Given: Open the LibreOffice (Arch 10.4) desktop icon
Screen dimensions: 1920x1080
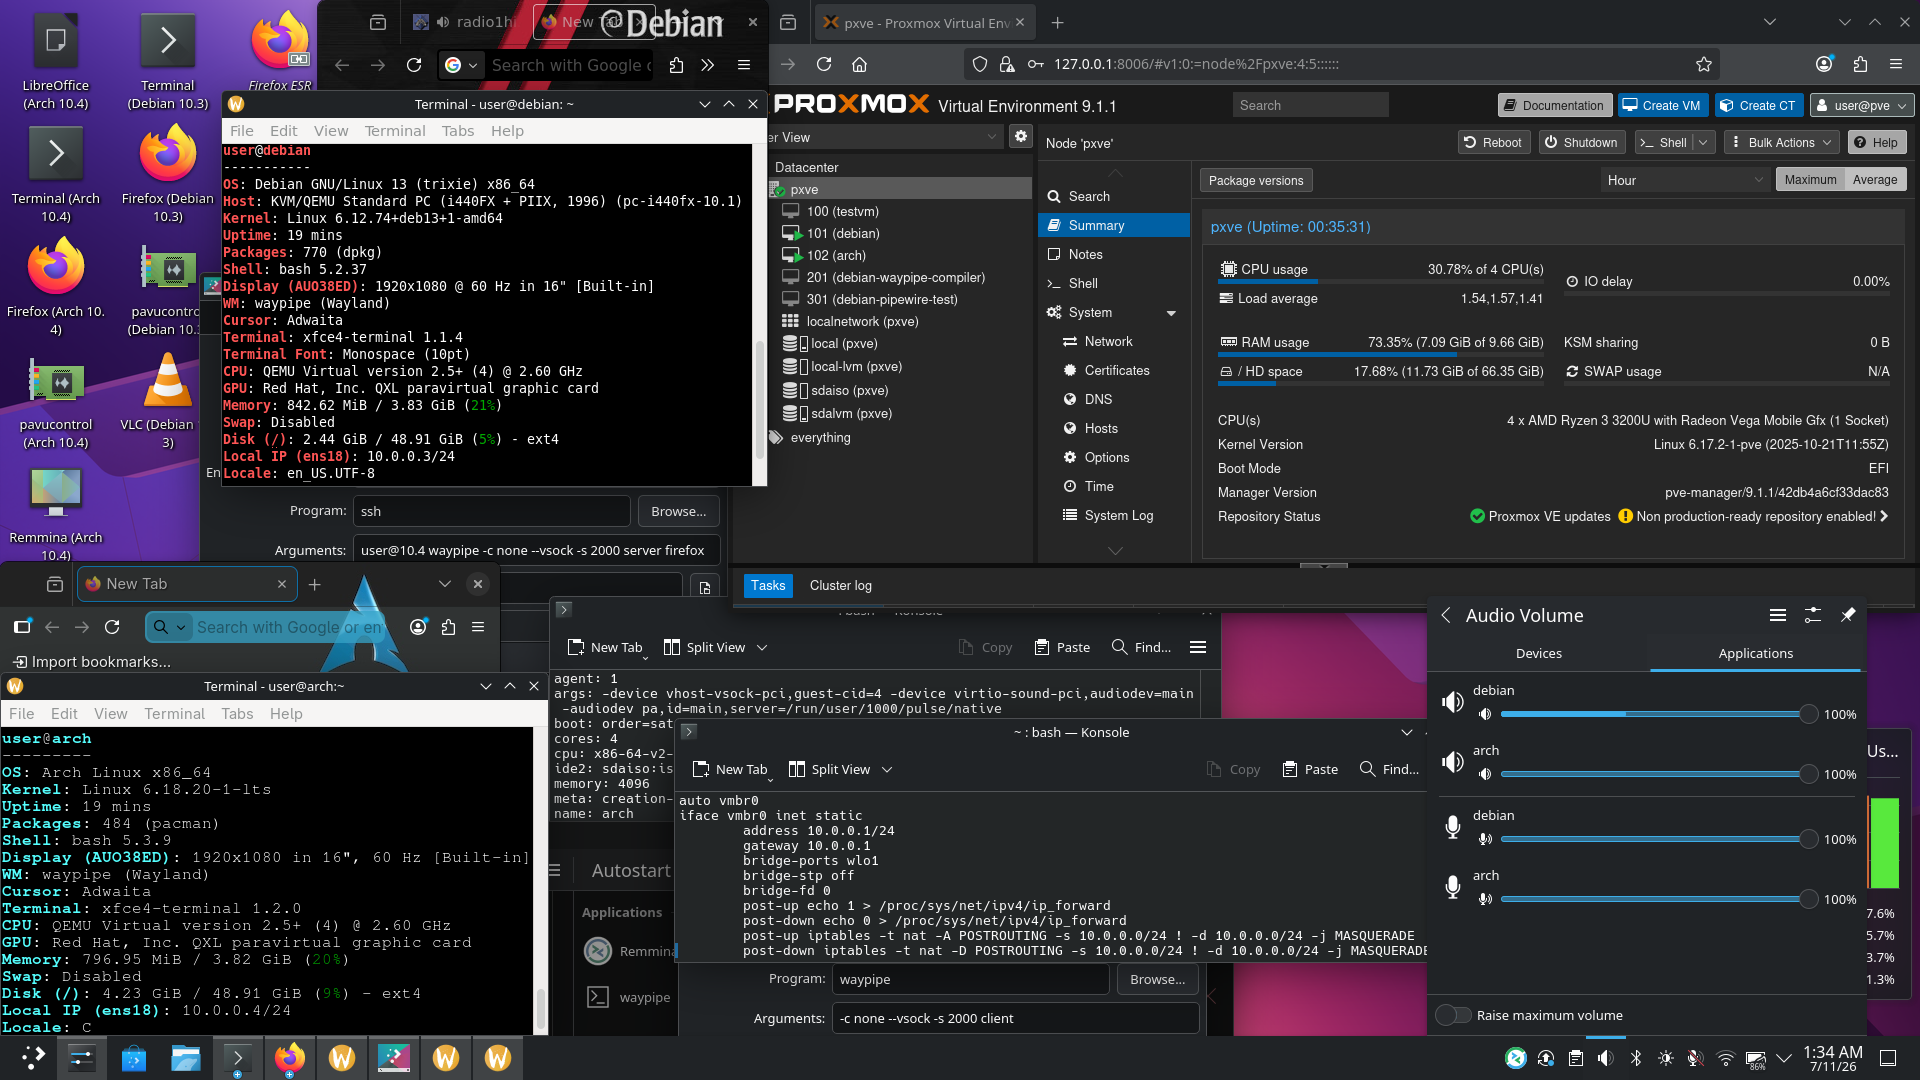Looking at the screenshot, I should pos(56,62).
